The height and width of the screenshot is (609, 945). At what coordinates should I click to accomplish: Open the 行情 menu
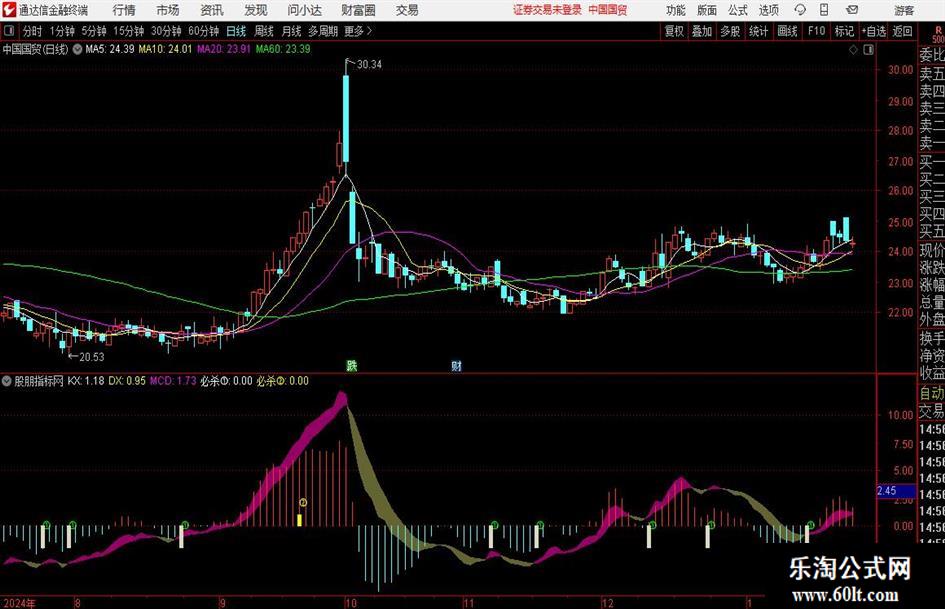(x=124, y=10)
